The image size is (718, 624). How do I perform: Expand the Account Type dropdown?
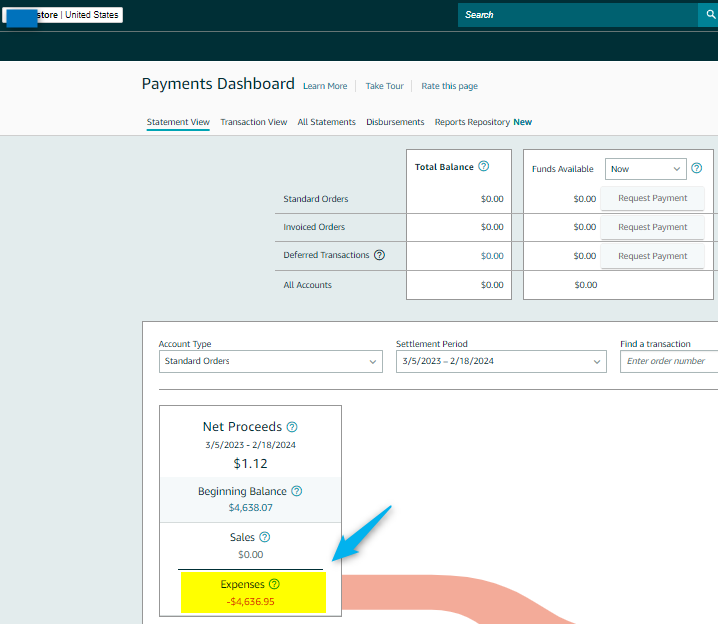coord(270,361)
